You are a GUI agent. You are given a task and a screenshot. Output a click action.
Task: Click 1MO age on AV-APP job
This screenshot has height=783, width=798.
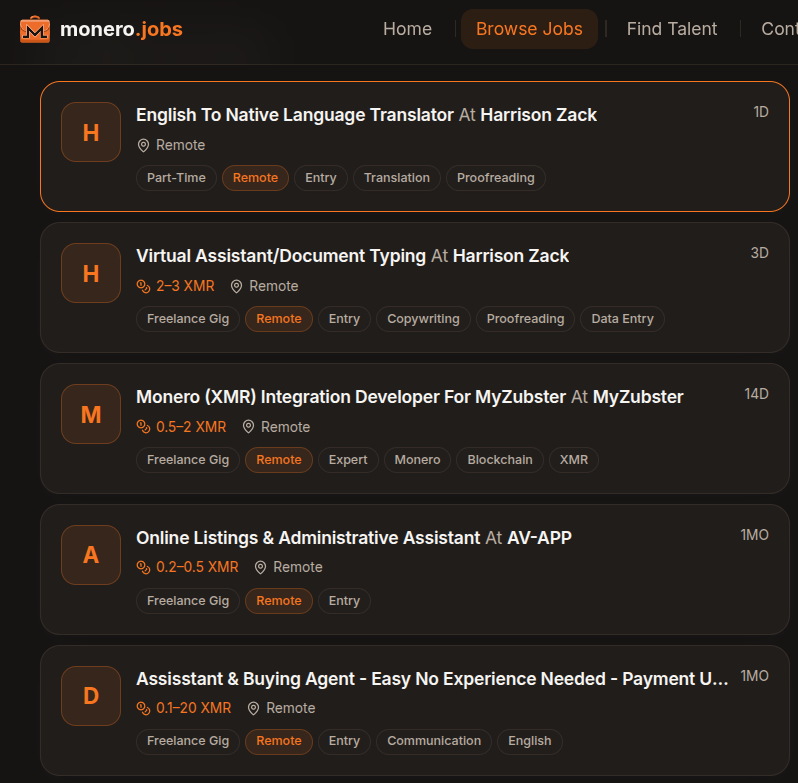click(755, 535)
